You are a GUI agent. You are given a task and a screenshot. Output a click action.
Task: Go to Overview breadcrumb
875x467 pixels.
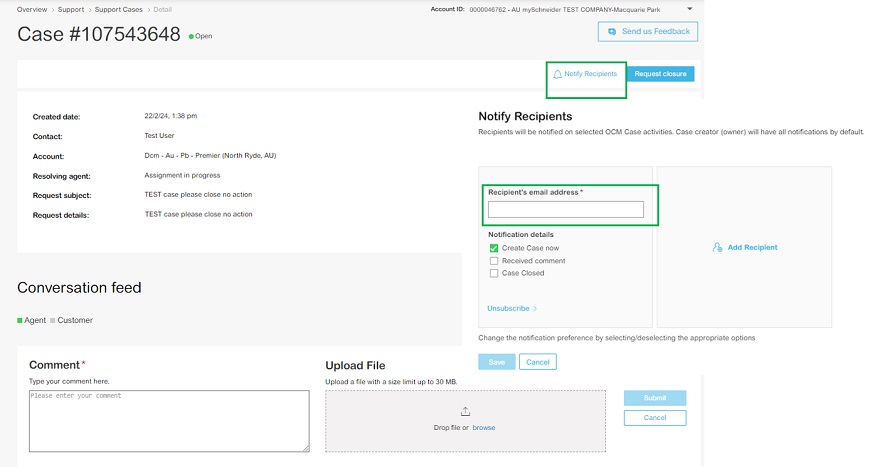tap(32, 9)
